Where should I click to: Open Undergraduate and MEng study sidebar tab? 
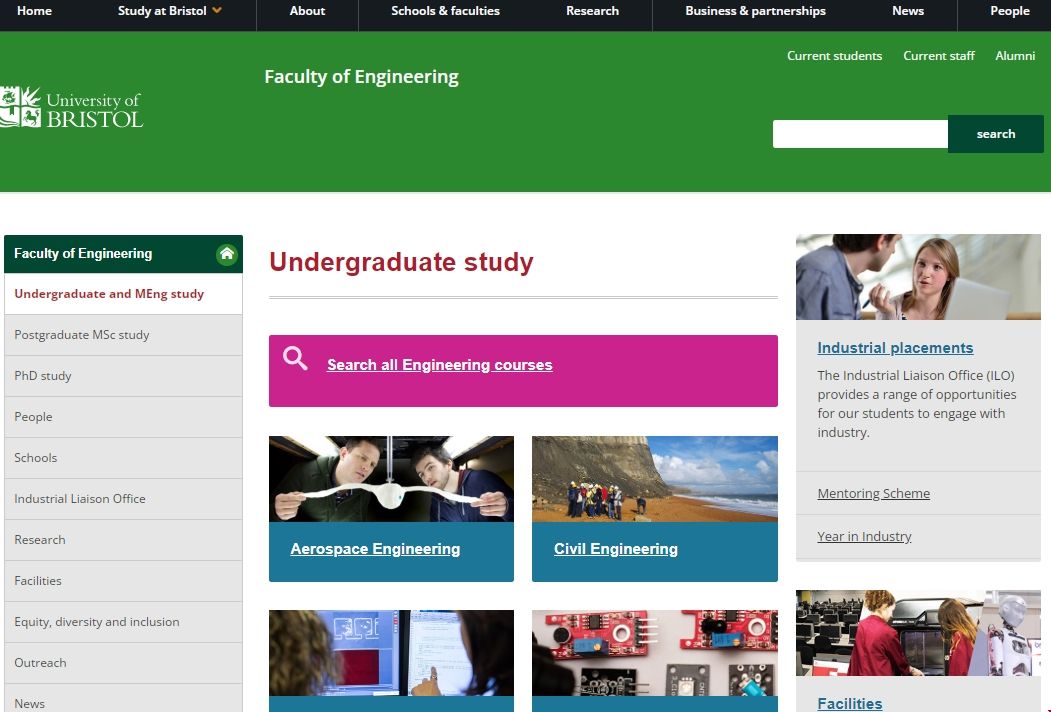click(x=107, y=293)
